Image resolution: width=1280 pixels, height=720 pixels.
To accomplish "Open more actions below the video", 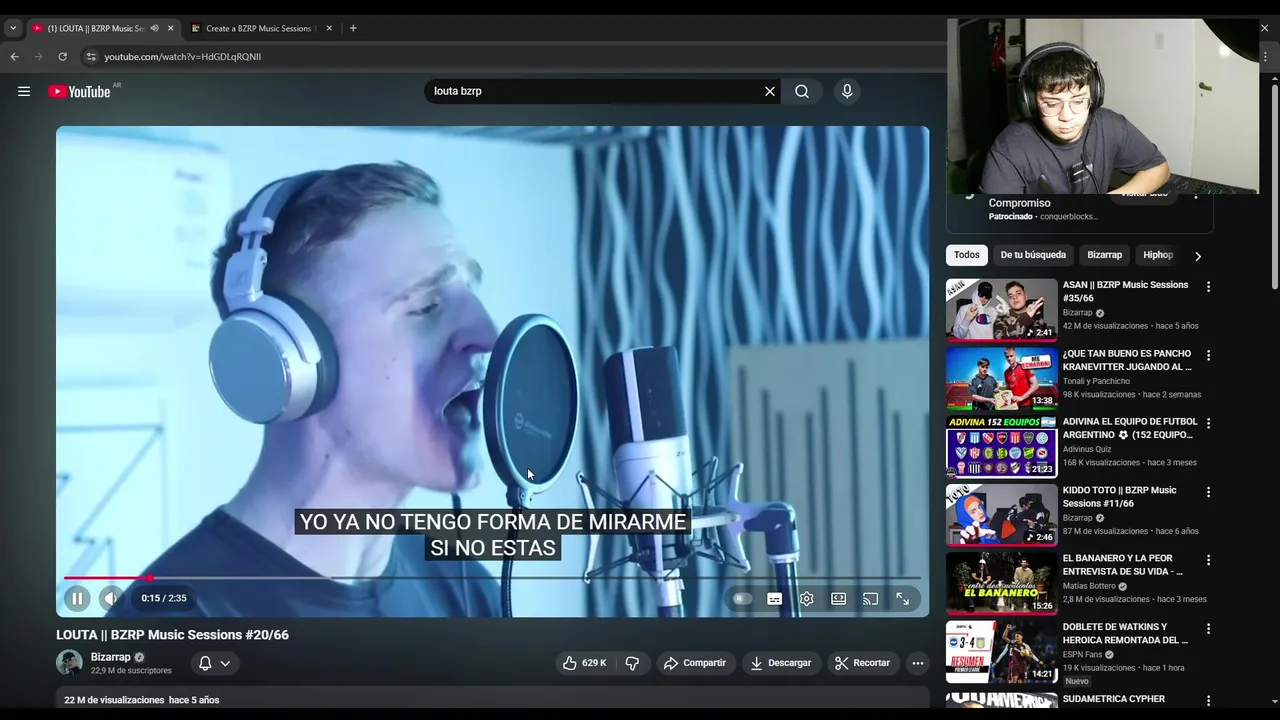I will pos(918,663).
